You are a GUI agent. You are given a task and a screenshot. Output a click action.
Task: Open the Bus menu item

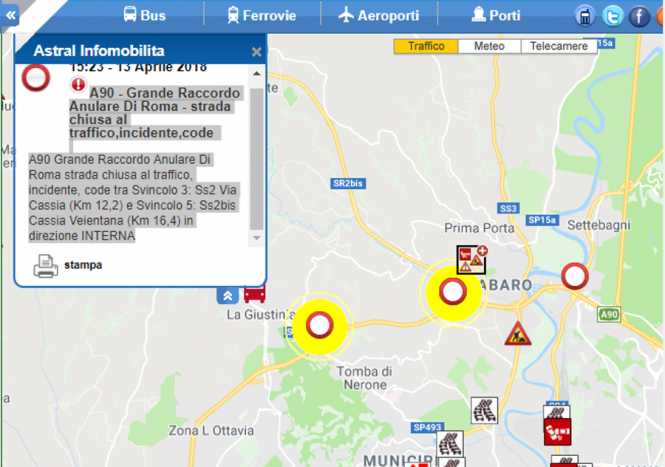coord(144,15)
